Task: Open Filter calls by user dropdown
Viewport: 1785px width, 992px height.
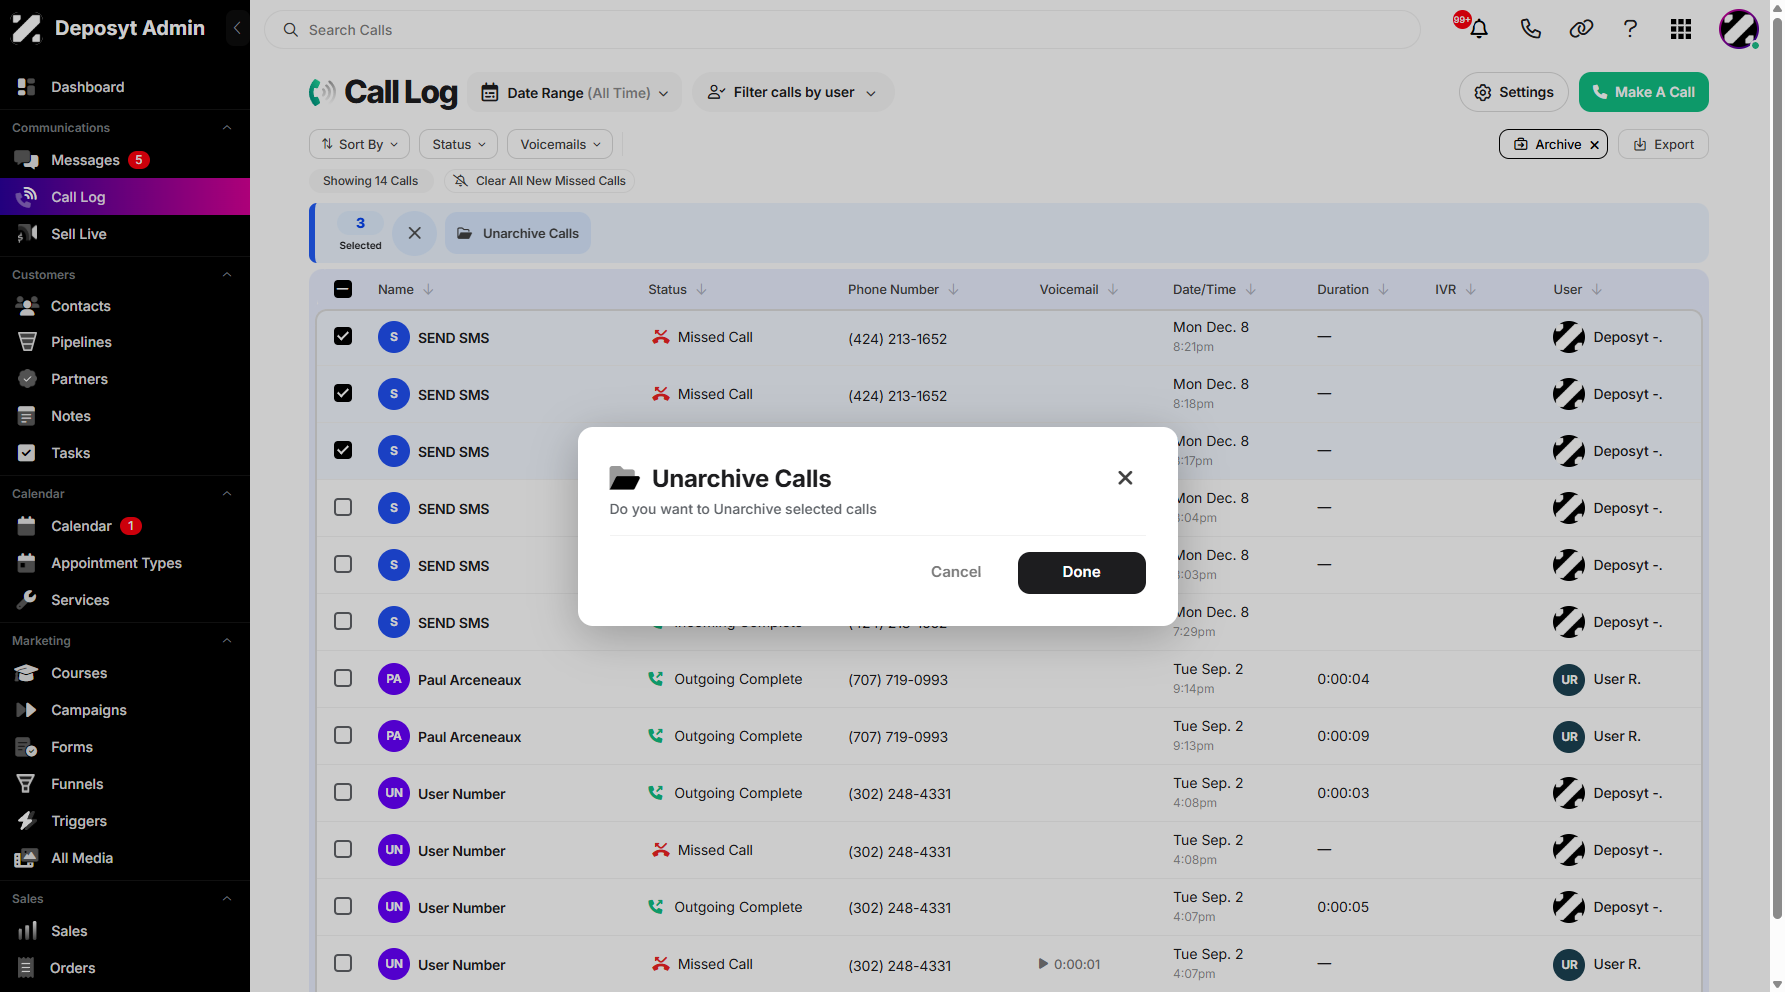Action: 792,92
